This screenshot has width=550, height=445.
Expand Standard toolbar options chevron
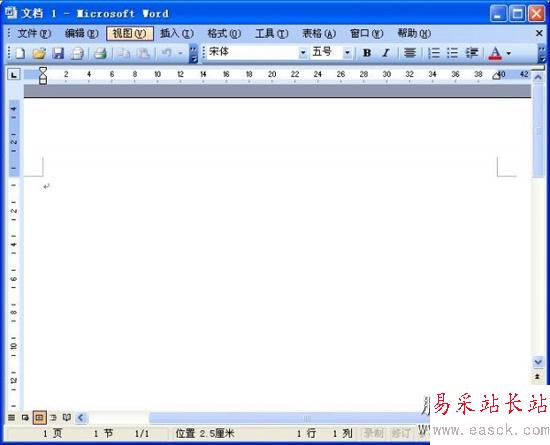[x=193, y=53]
